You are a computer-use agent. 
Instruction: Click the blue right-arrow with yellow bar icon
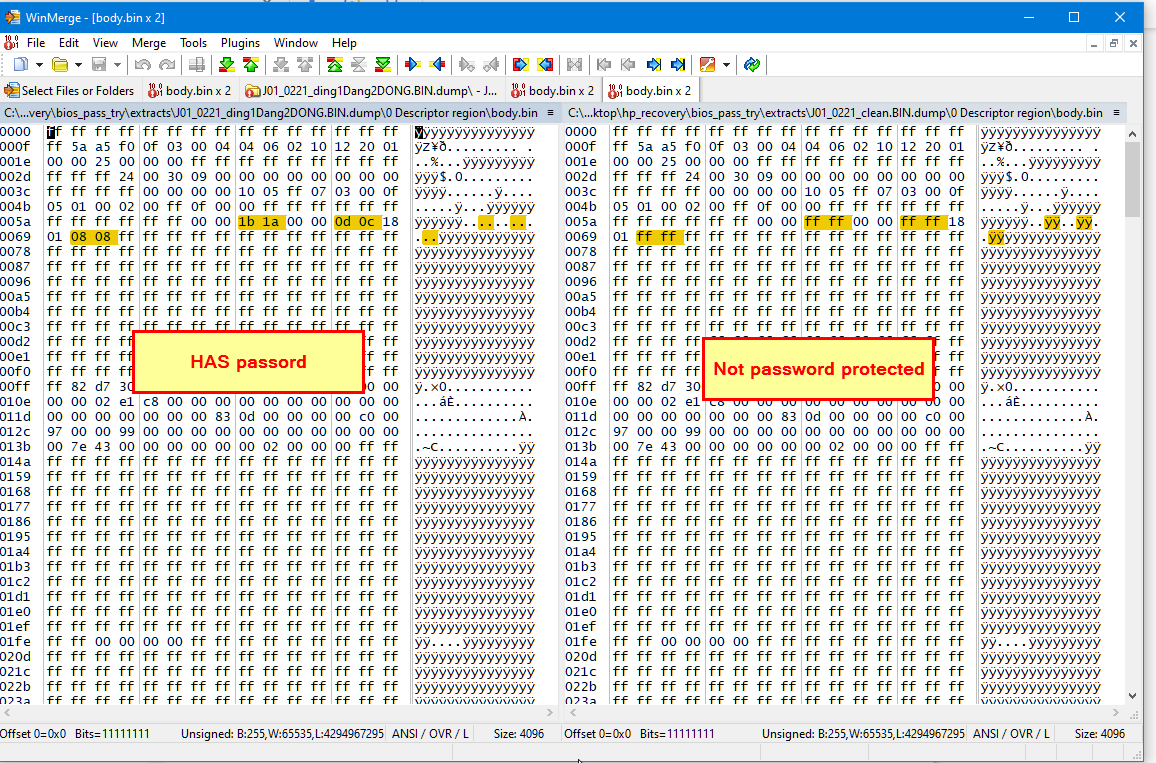[x=654, y=65]
